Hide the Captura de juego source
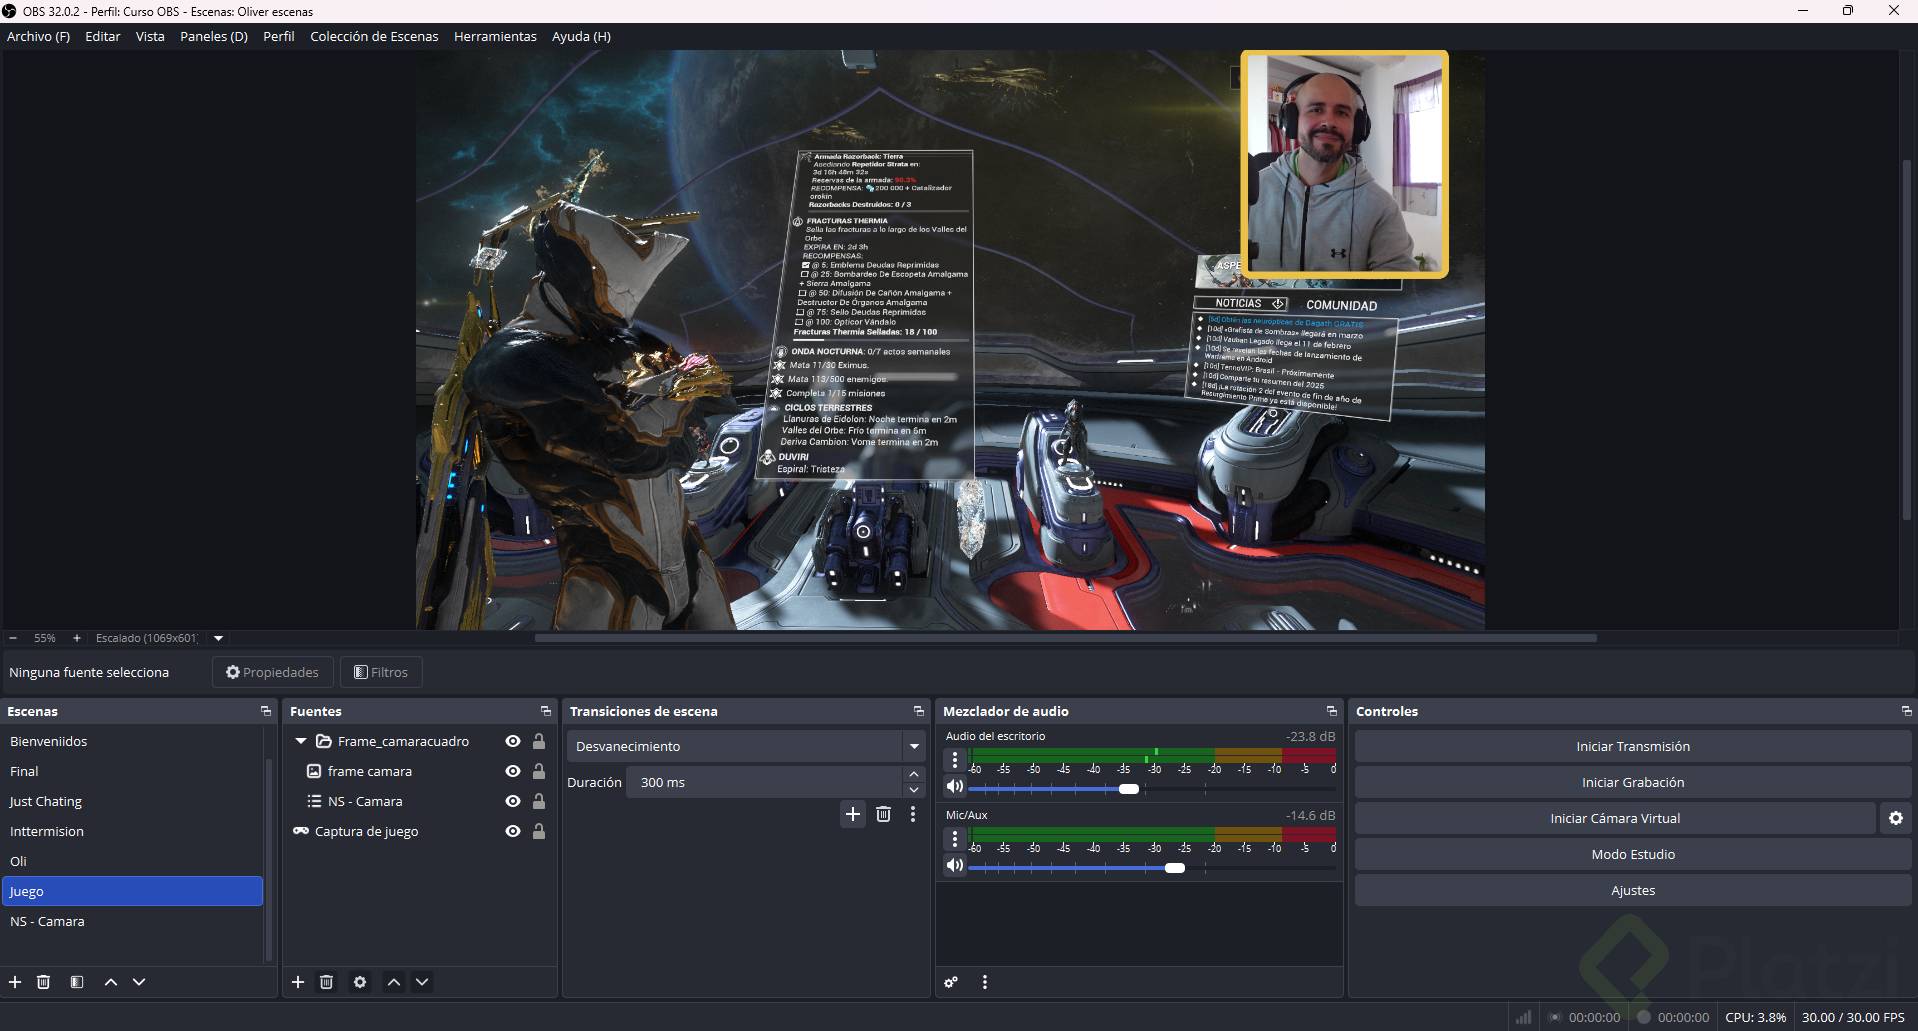The height and width of the screenshot is (1031, 1918). [x=513, y=831]
